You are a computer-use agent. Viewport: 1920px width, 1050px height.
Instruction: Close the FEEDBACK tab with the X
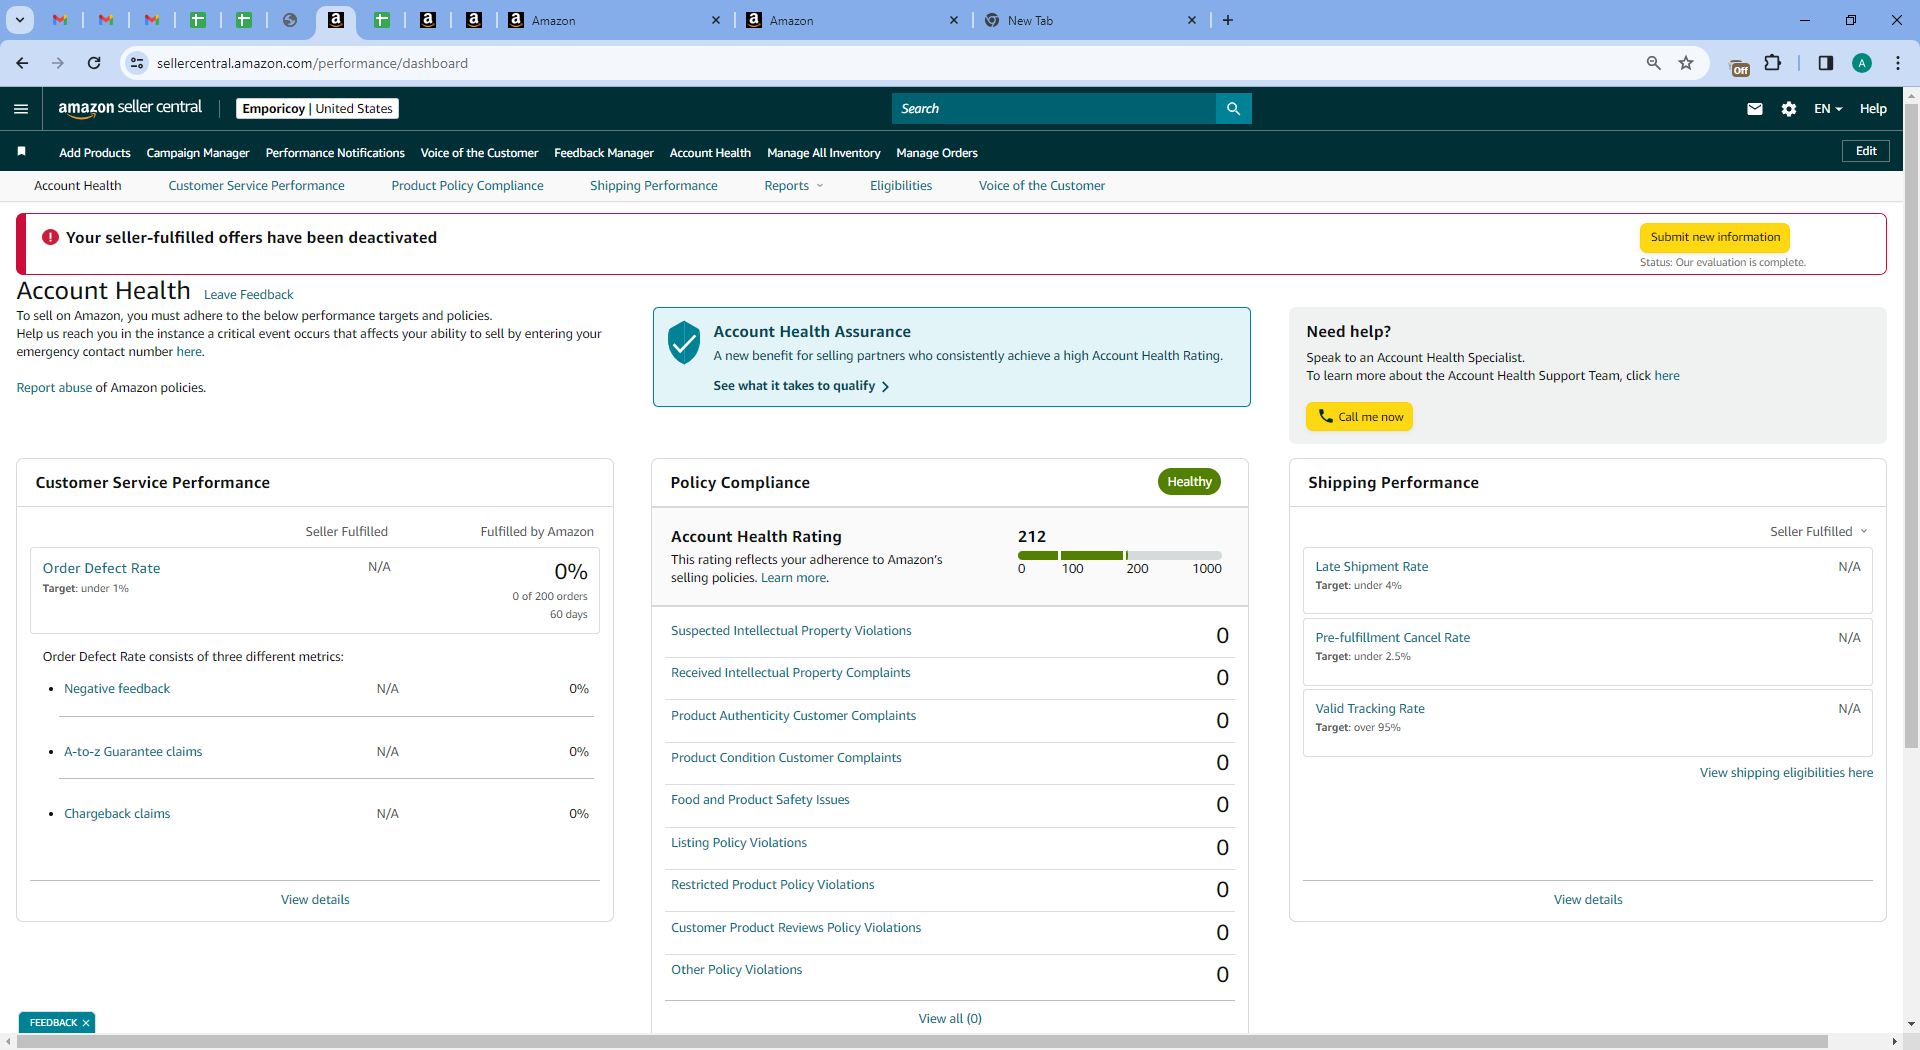click(86, 1022)
